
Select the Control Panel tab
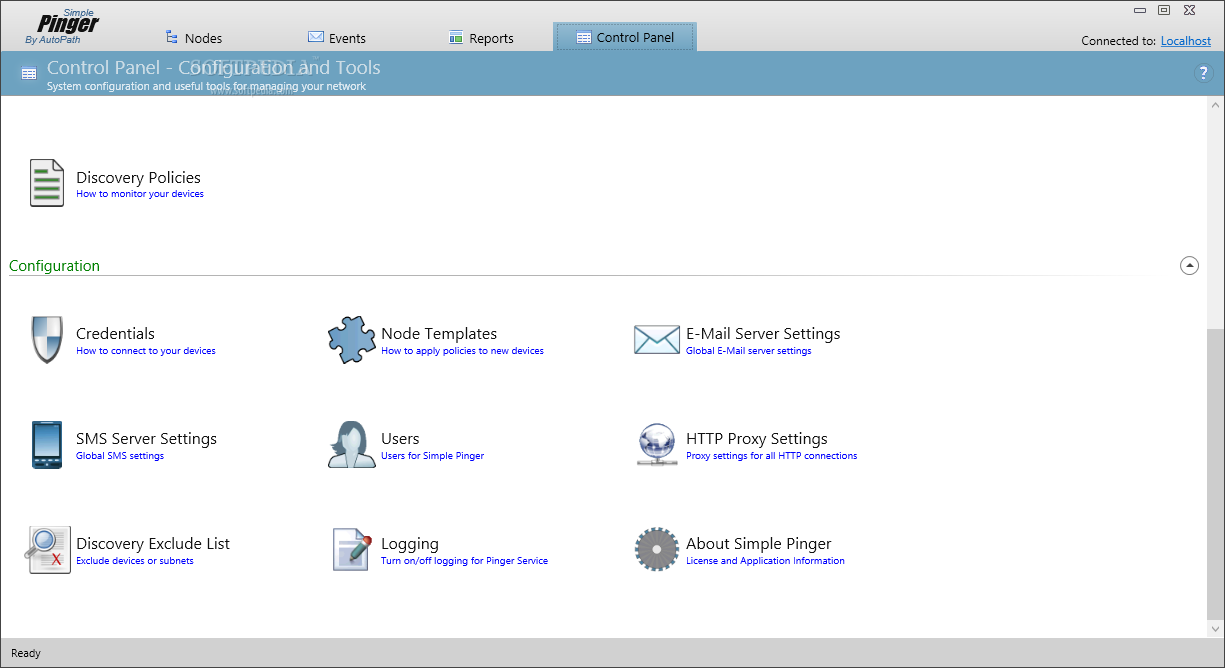(x=625, y=37)
